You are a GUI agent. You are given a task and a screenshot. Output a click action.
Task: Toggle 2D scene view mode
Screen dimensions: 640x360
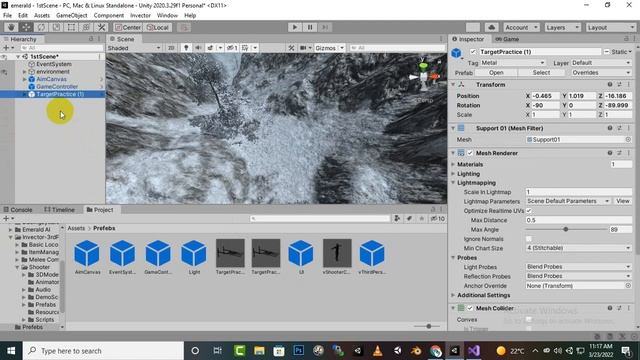click(x=171, y=48)
